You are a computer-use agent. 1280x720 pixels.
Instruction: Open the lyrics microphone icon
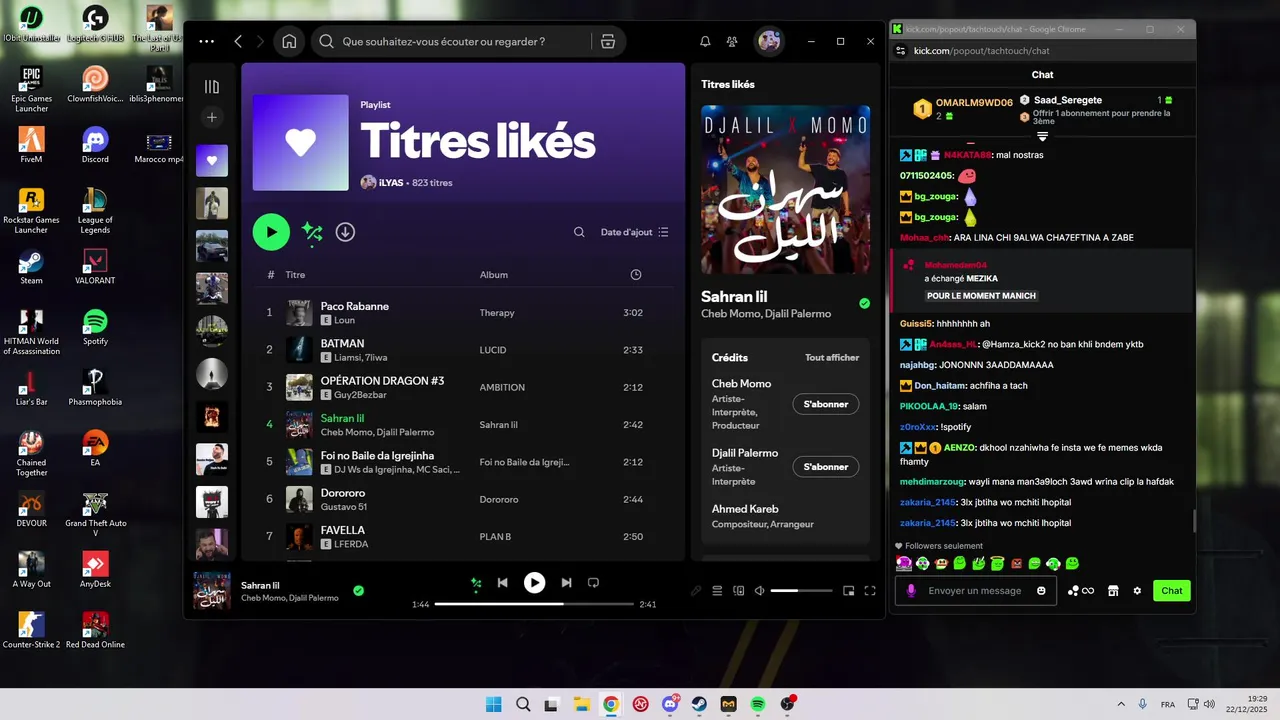[696, 591]
